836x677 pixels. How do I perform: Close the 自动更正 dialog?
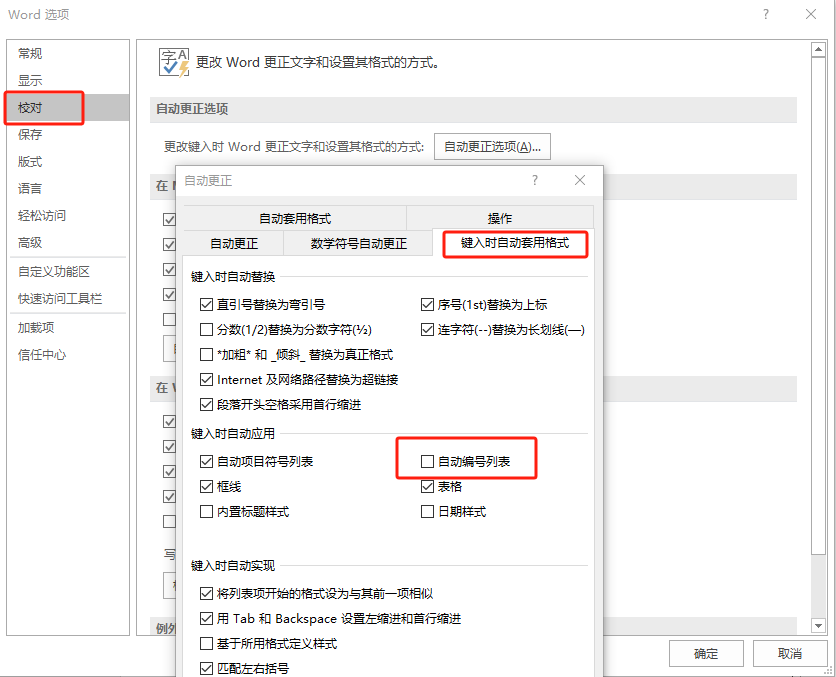pyautogui.click(x=580, y=180)
